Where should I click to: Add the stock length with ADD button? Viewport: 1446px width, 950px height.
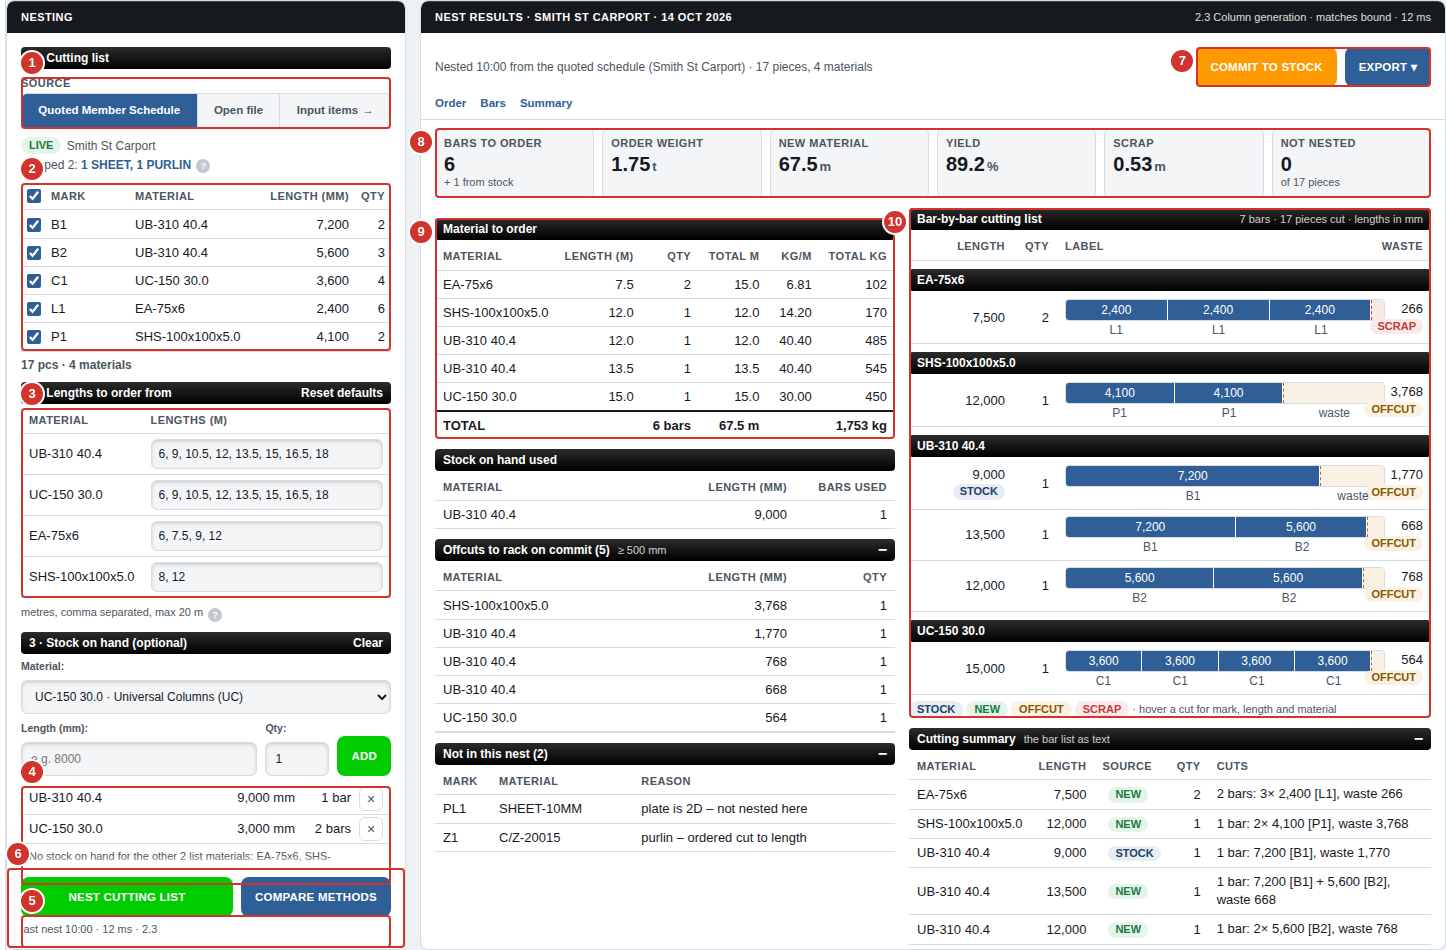click(364, 756)
